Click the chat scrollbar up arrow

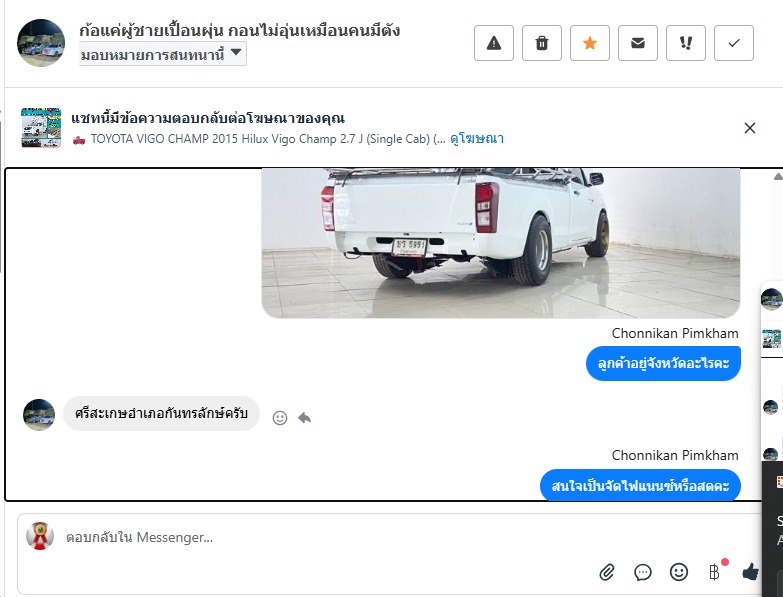click(x=778, y=176)
